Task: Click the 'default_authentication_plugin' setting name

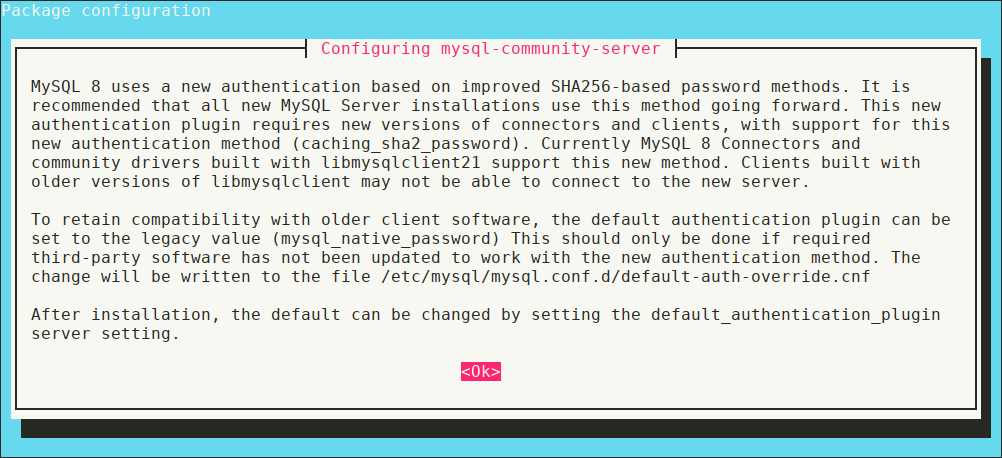Action: 796,316
